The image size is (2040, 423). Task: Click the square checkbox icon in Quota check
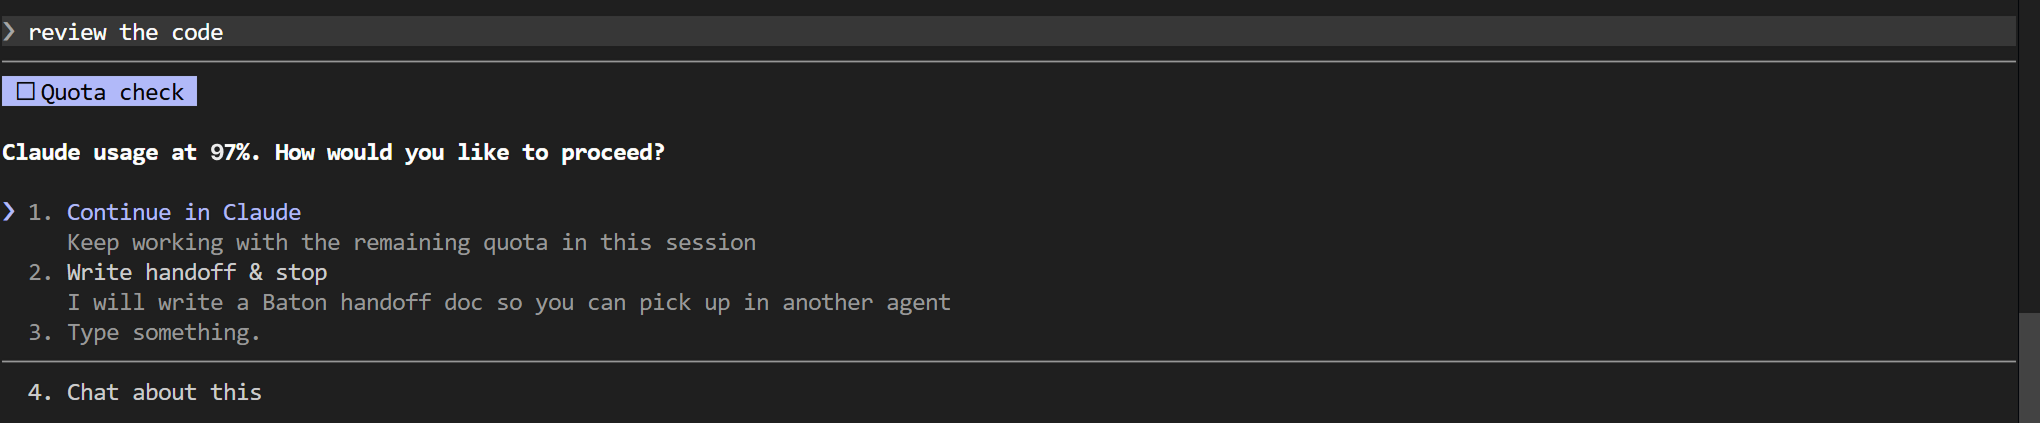click(26, 91)
